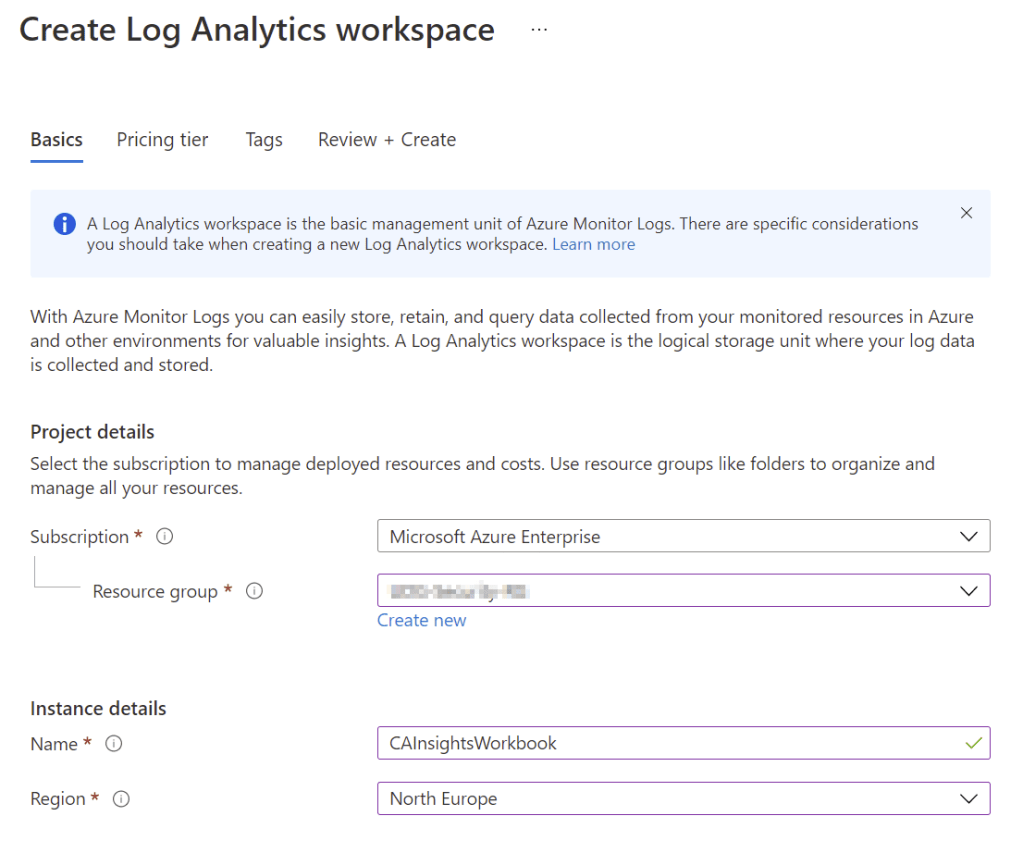Click the Project details section heading
Image resolution: width=1023 pixels, height=853 pixels.
pyautogui.click(x=92, y=432)
